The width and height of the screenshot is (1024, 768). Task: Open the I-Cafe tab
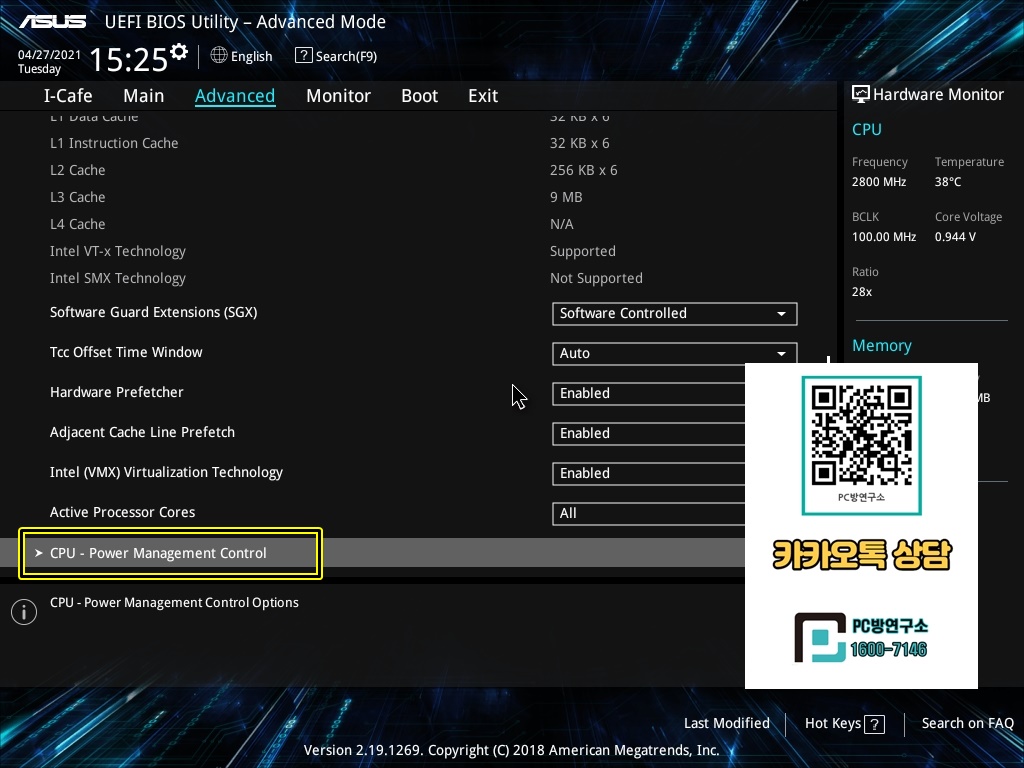[68, 96]
